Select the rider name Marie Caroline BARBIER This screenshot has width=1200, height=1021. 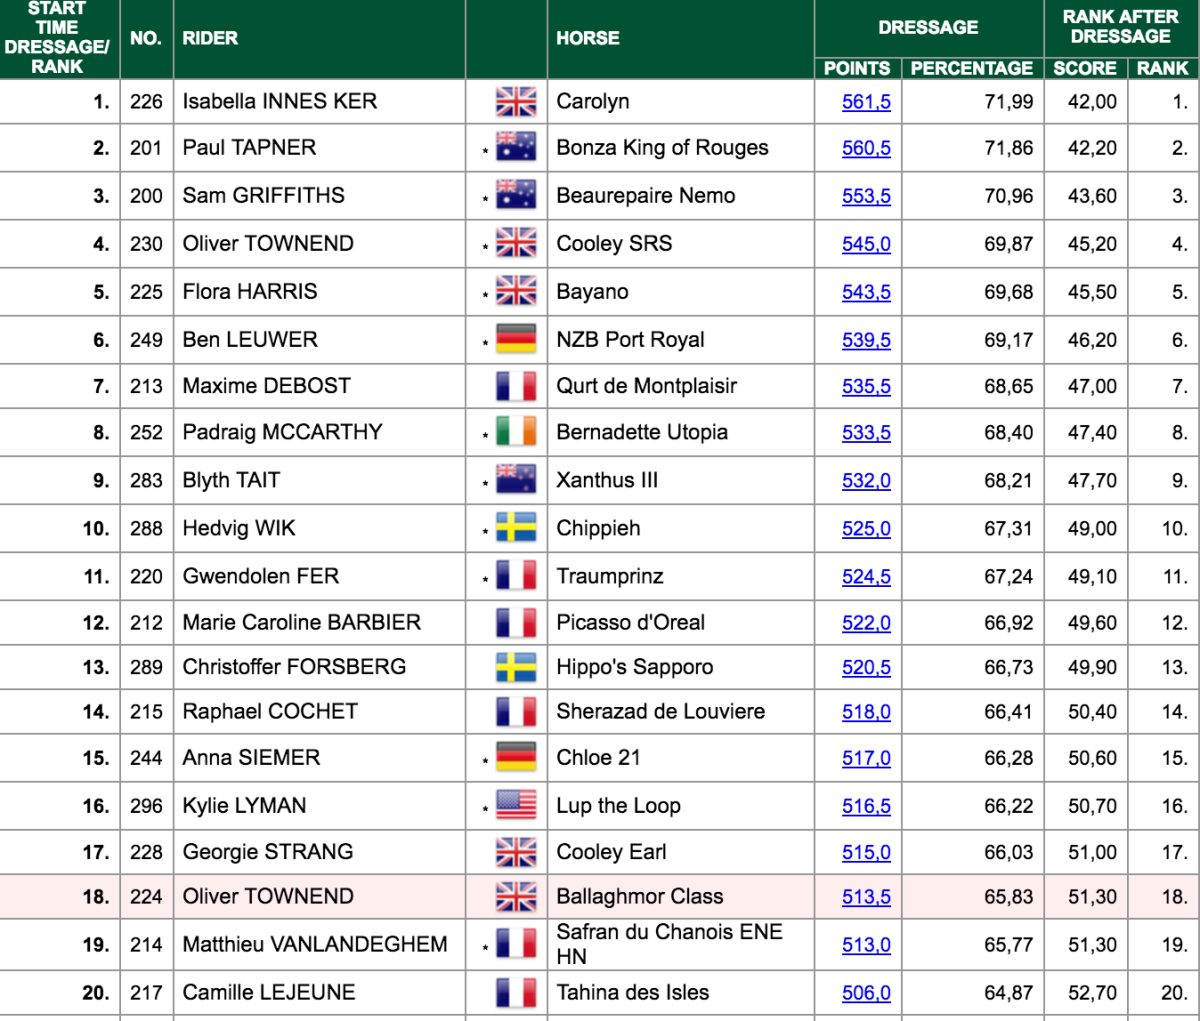(302, 622)
